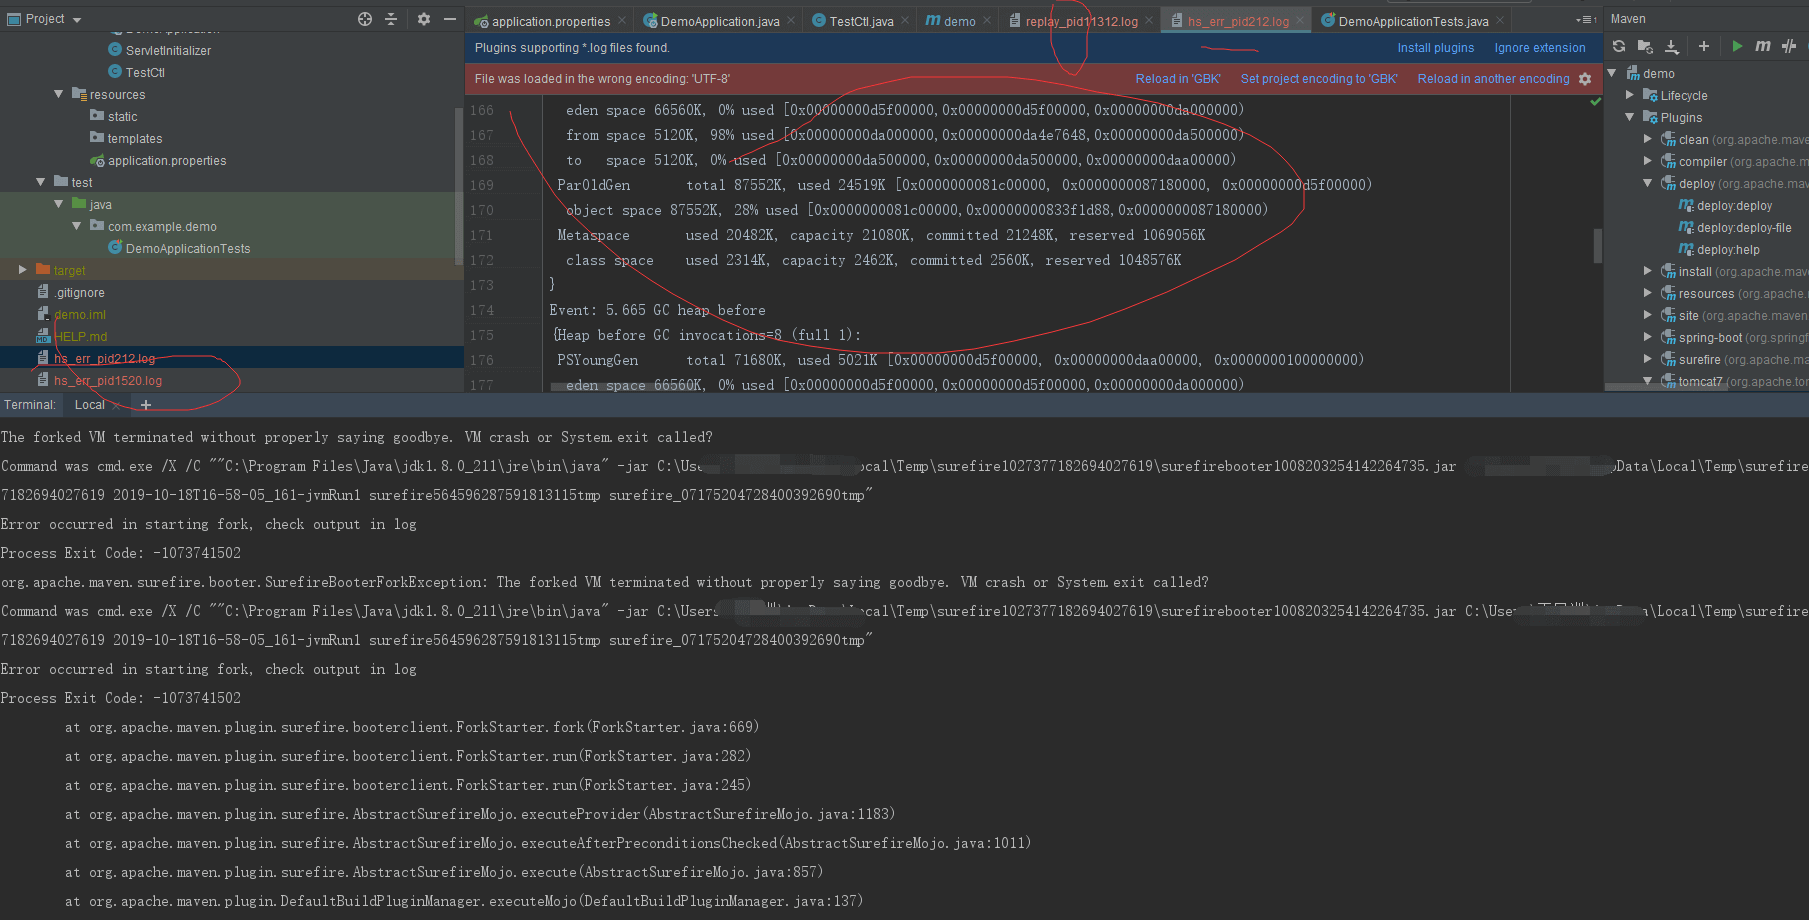Viewport: 1809px width, 920px height.
Task: Click 'Install plugins' link
Action: [x=1435, y=48]
